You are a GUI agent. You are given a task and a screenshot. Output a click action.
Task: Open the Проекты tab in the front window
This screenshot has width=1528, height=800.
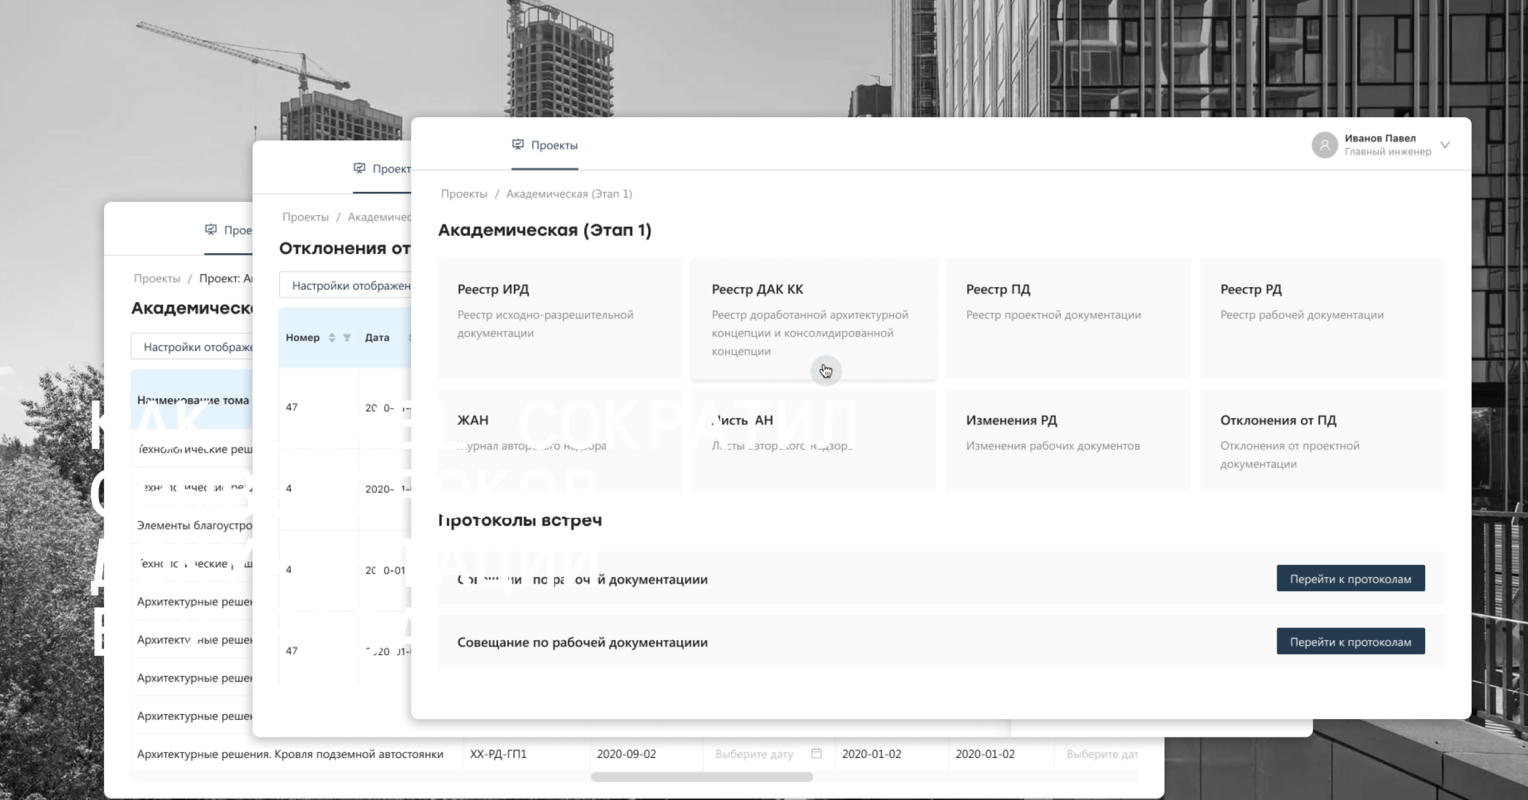tap(545, 145)
